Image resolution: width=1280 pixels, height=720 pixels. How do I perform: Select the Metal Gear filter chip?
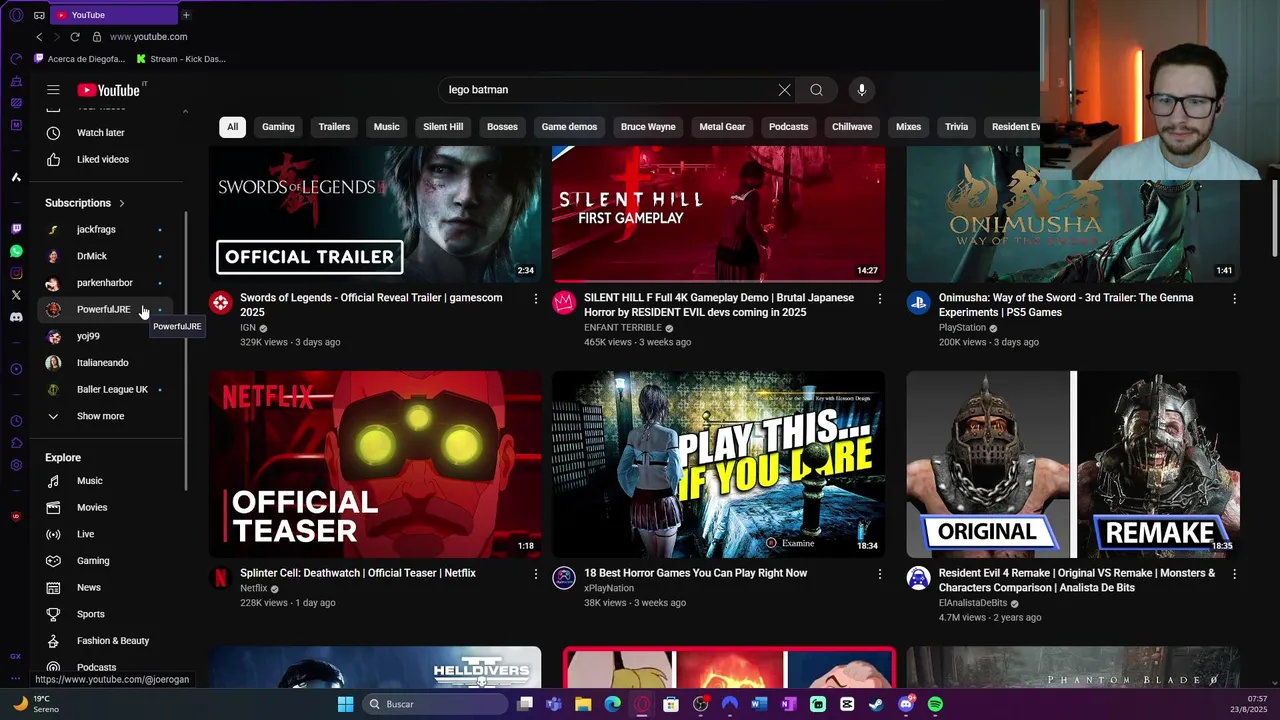coord(722,127)
